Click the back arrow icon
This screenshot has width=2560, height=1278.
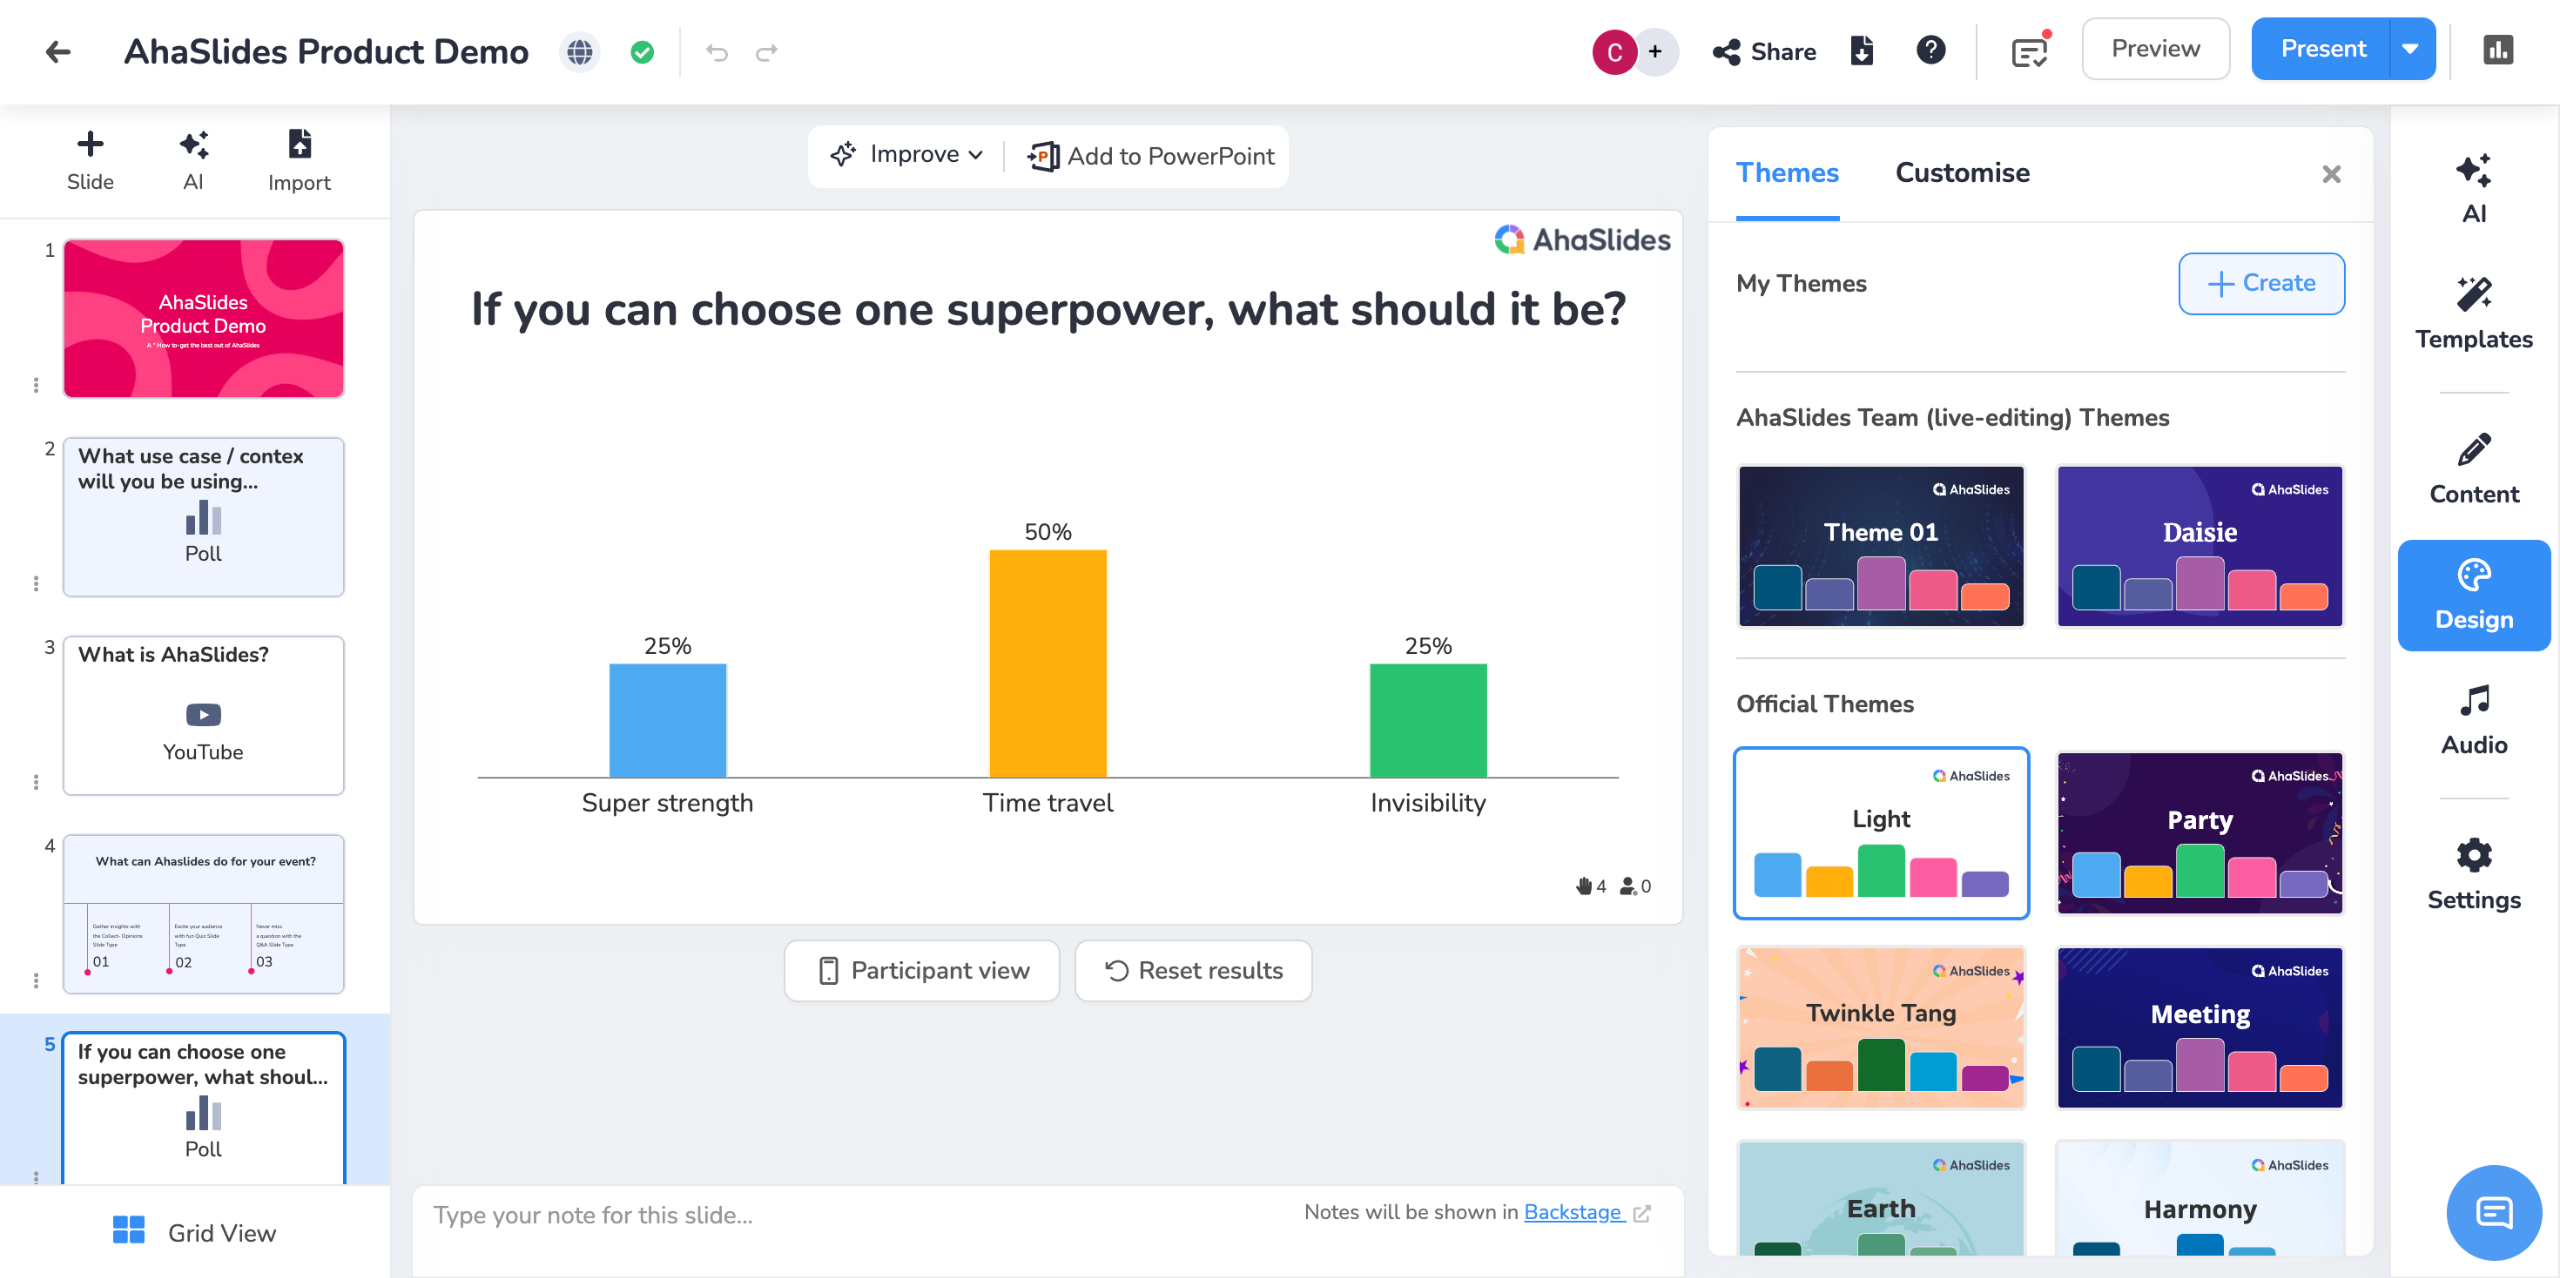tap(58, 52)
